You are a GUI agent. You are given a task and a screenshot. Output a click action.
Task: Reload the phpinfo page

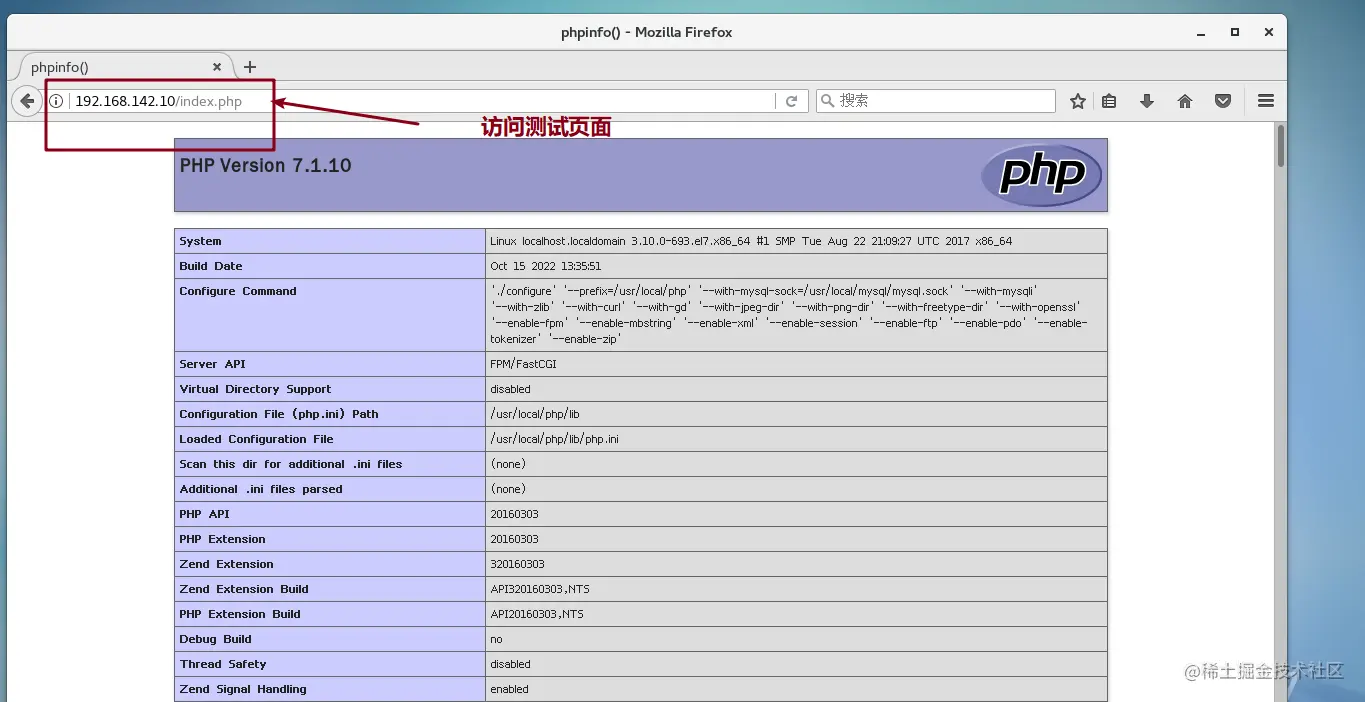[x=791, y=100]
